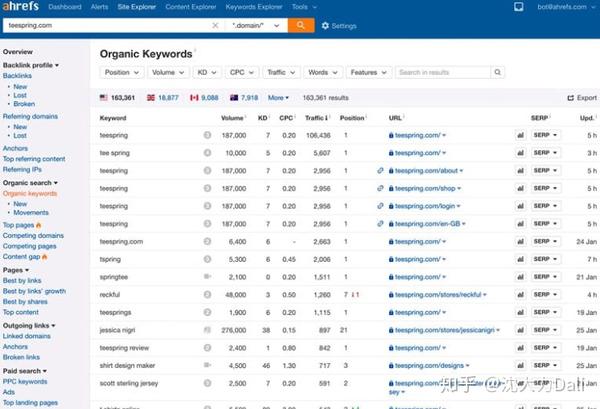This screenshot has height=409, width=600.
Task: Click the search in results field
Action: [443, 72]
